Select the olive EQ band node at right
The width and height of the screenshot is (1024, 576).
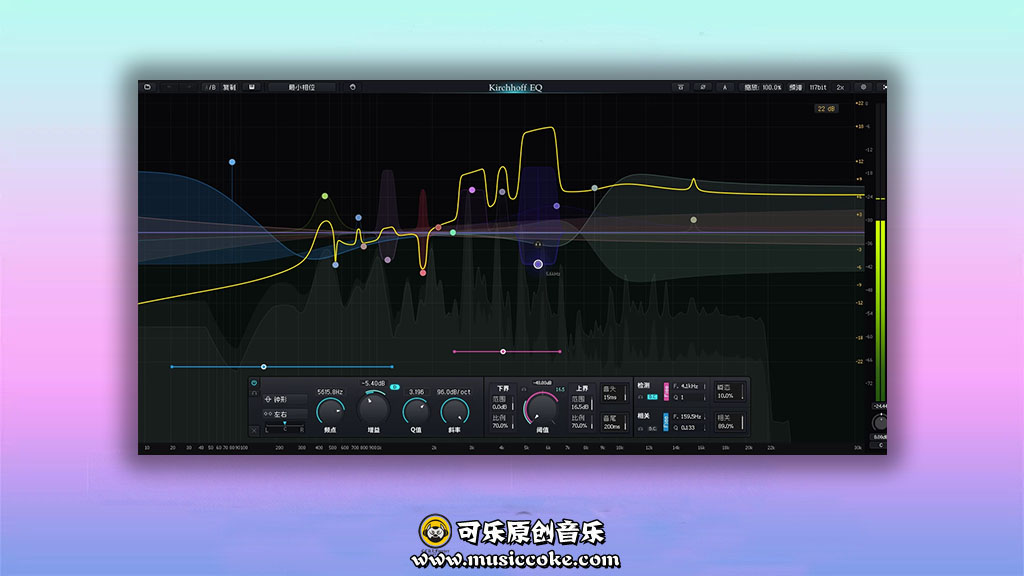[x=694, y=220]
